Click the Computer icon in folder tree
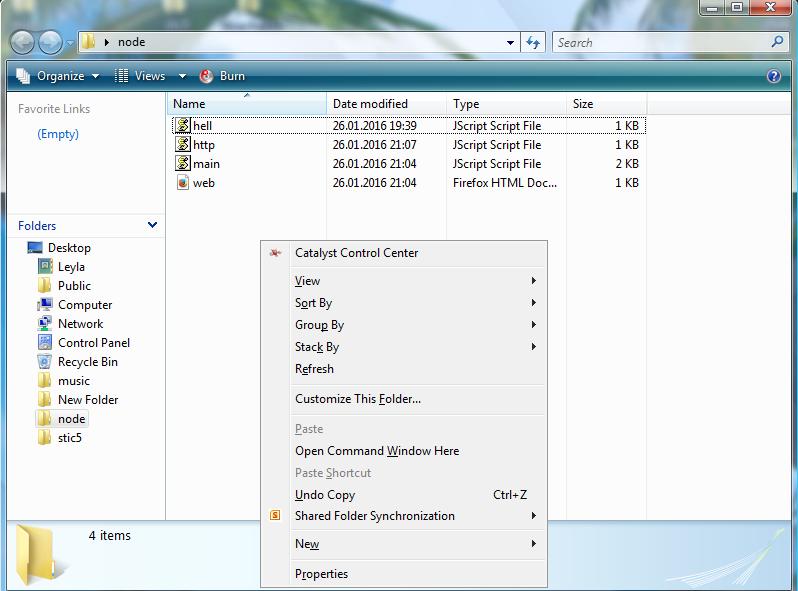 (x=45, y=304)
